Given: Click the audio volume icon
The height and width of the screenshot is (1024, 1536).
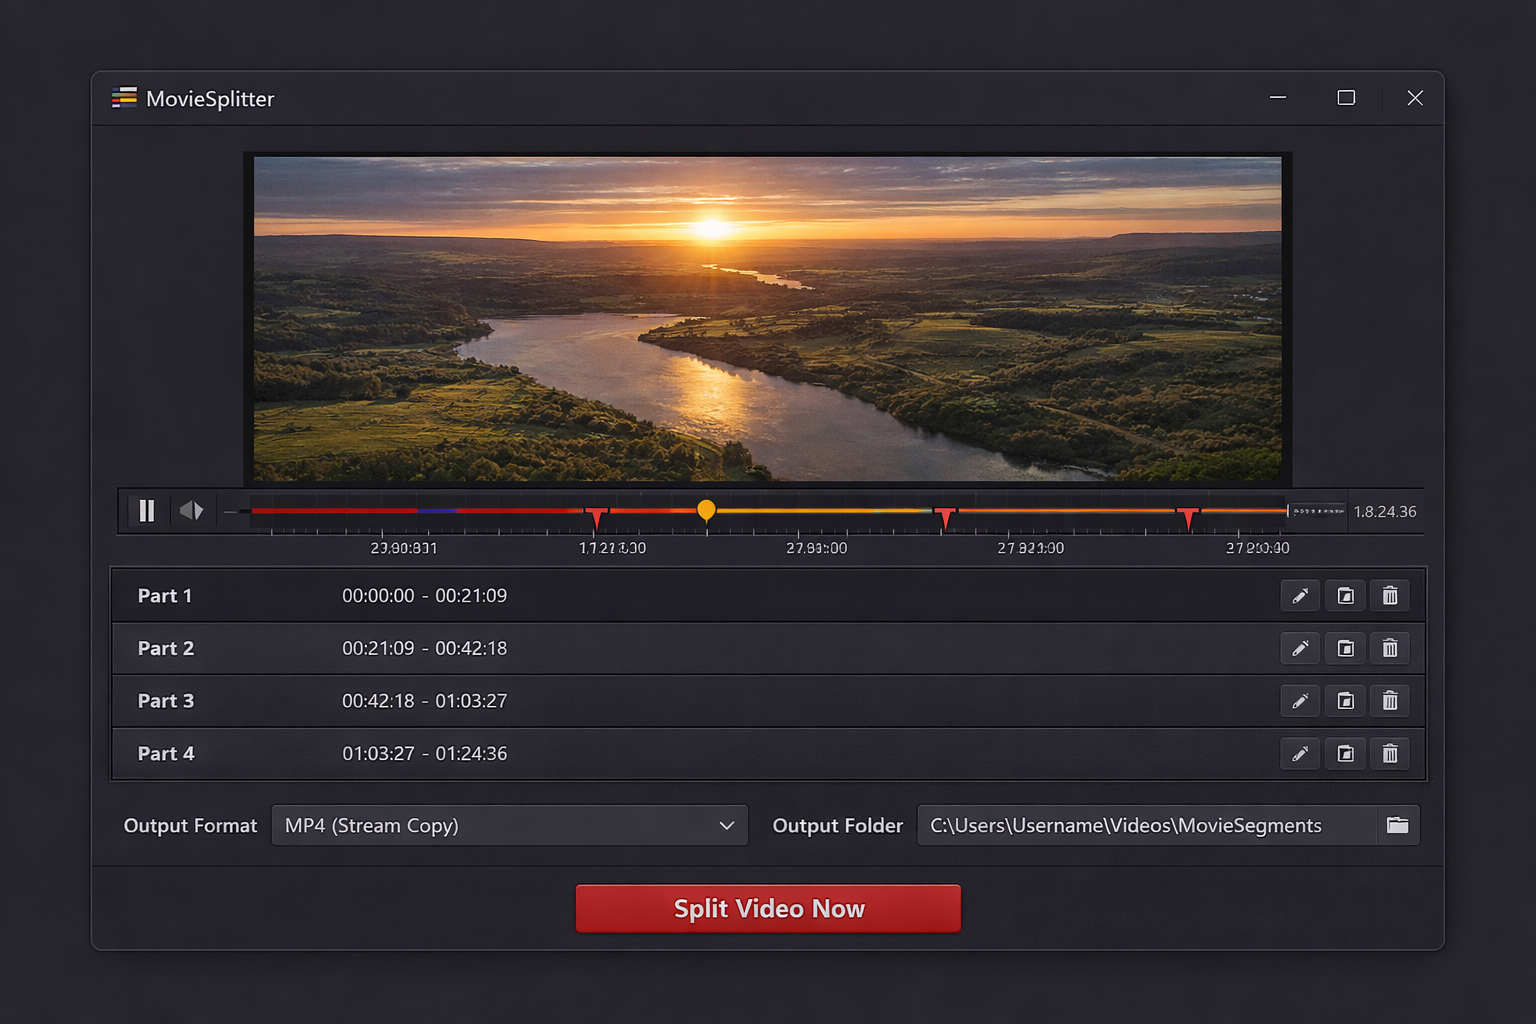Looking at the screenshot, I should coord(192,511).
